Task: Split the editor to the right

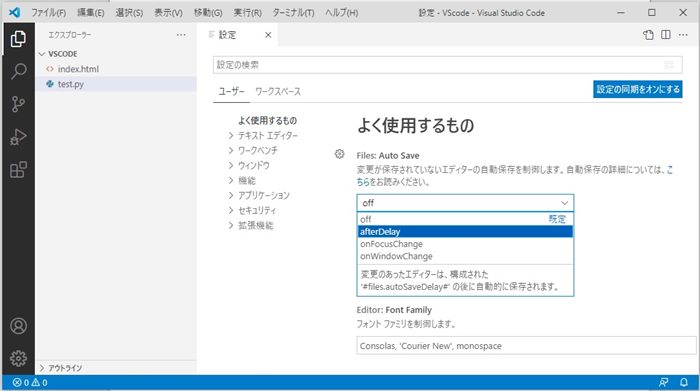Action: [x=666, y=35]
